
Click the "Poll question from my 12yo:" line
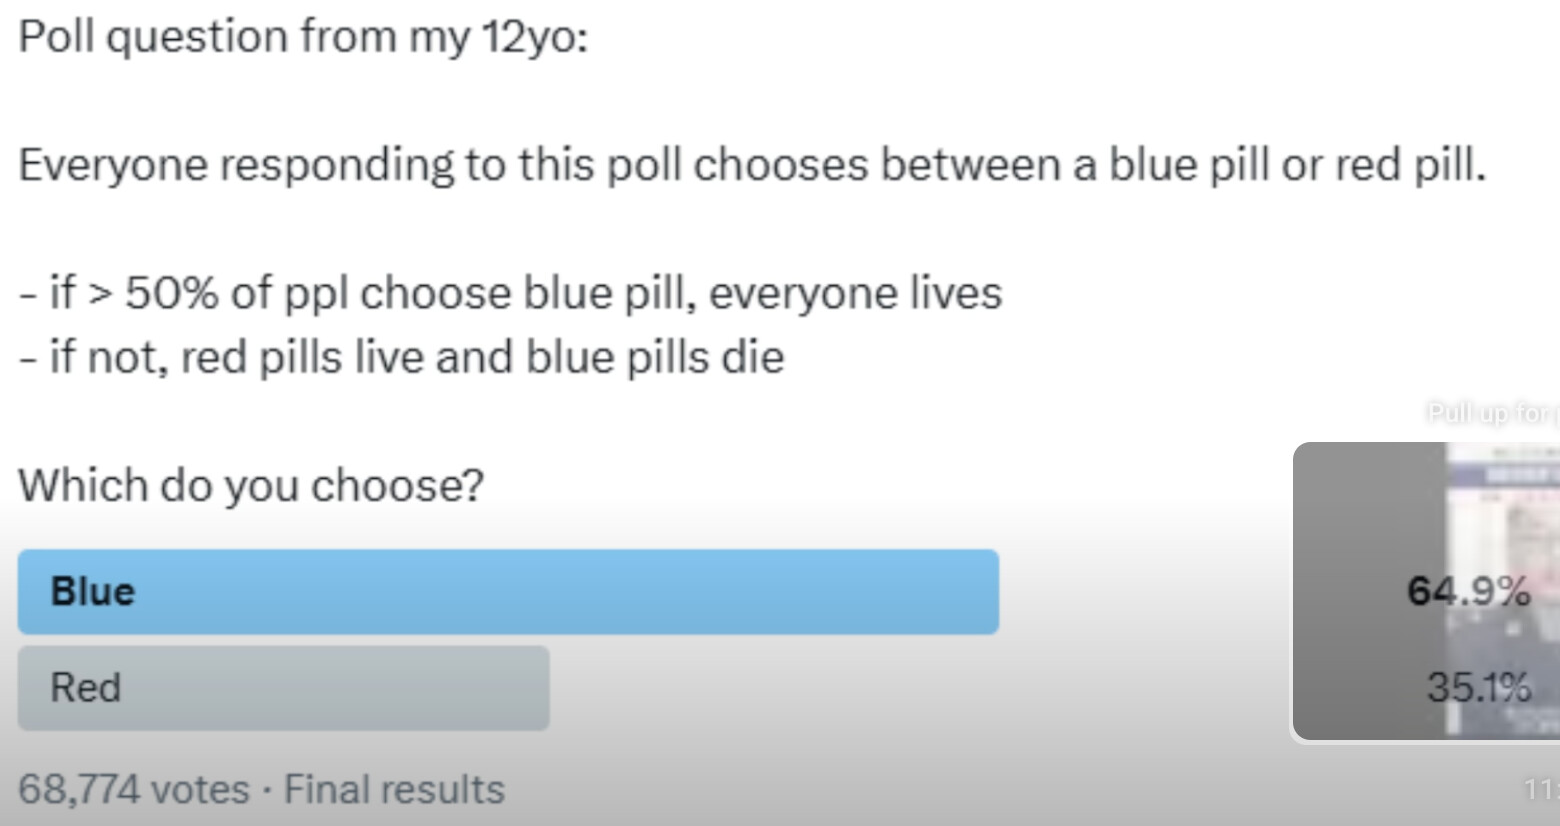click(x=303, y=37)
